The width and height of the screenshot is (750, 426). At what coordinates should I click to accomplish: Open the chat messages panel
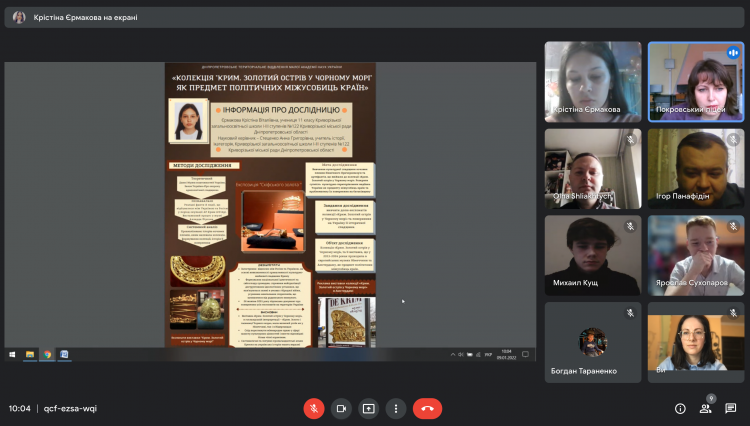click(x=731, y=408)
